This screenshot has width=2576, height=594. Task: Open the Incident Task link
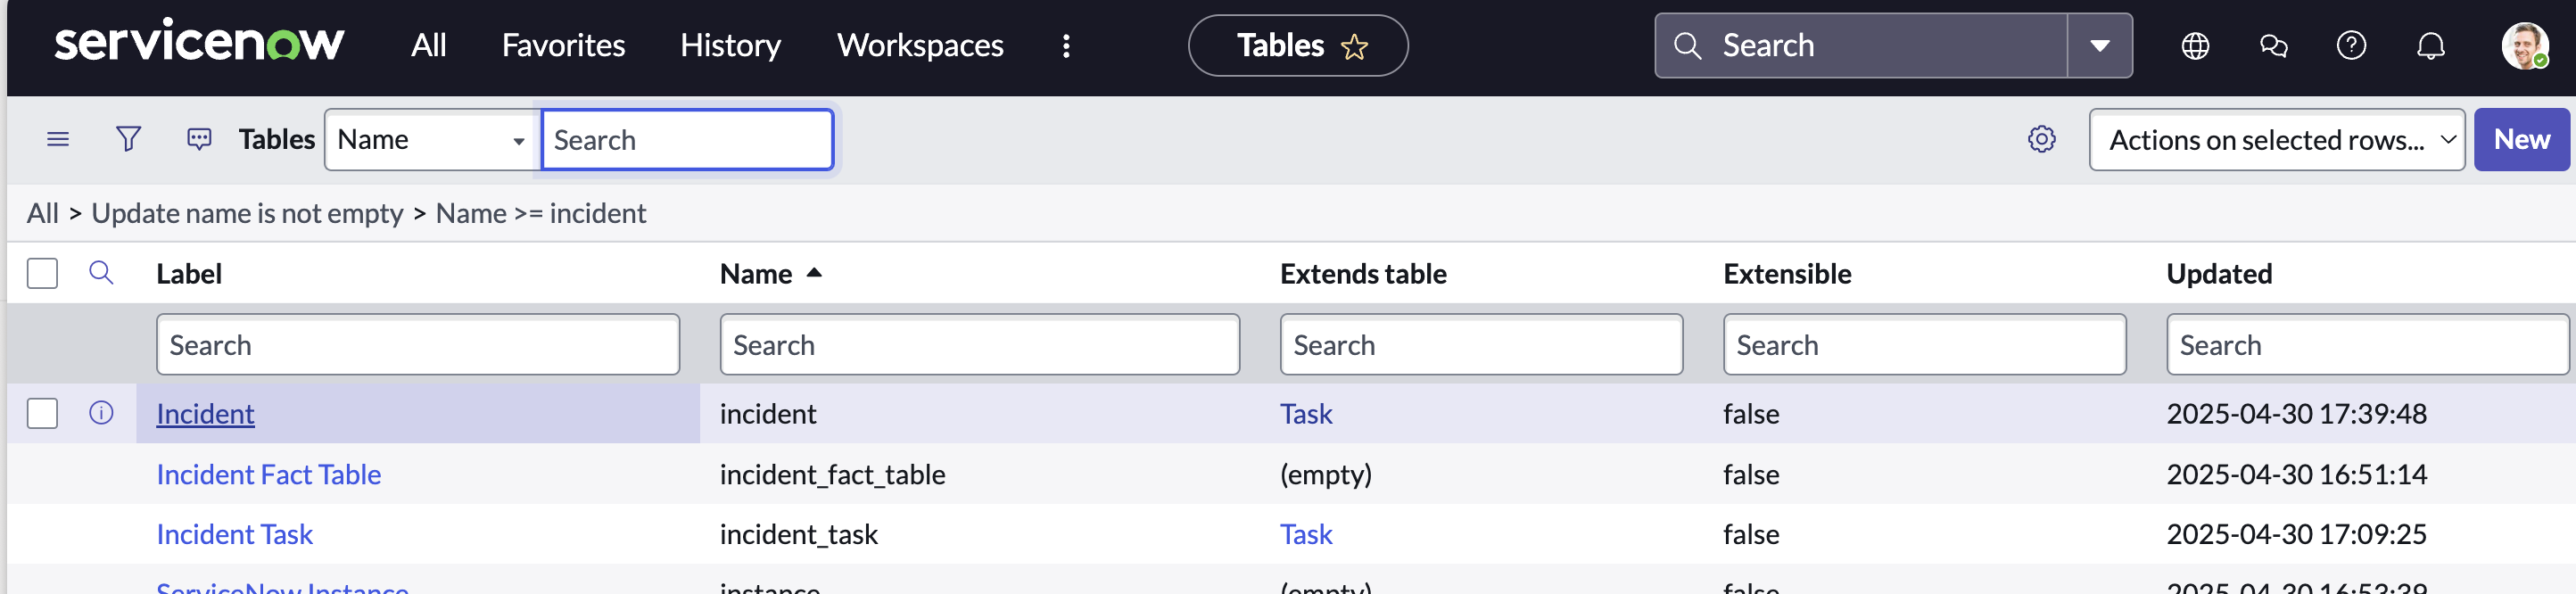tap(234, 534)
